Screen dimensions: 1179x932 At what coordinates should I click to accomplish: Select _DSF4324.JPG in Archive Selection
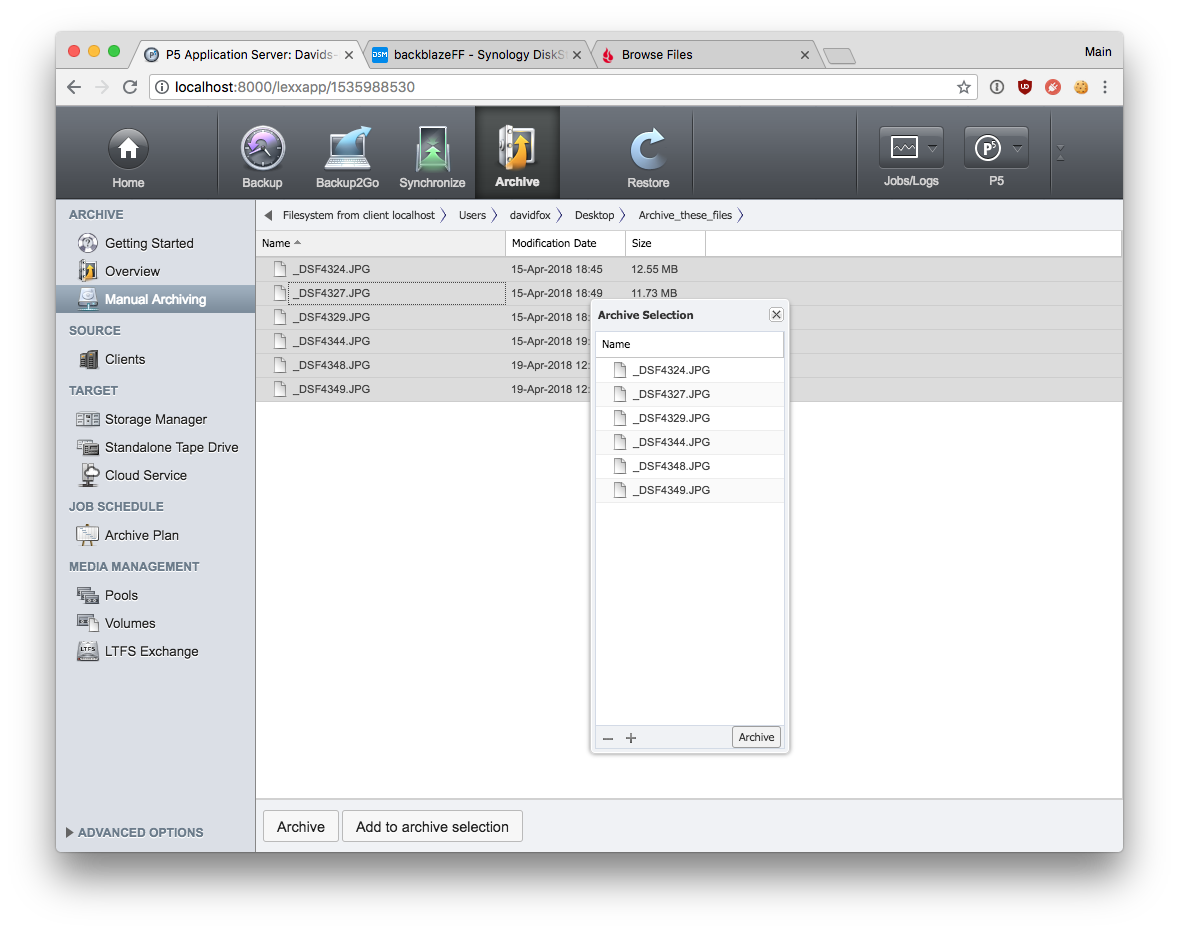(690, 370)
